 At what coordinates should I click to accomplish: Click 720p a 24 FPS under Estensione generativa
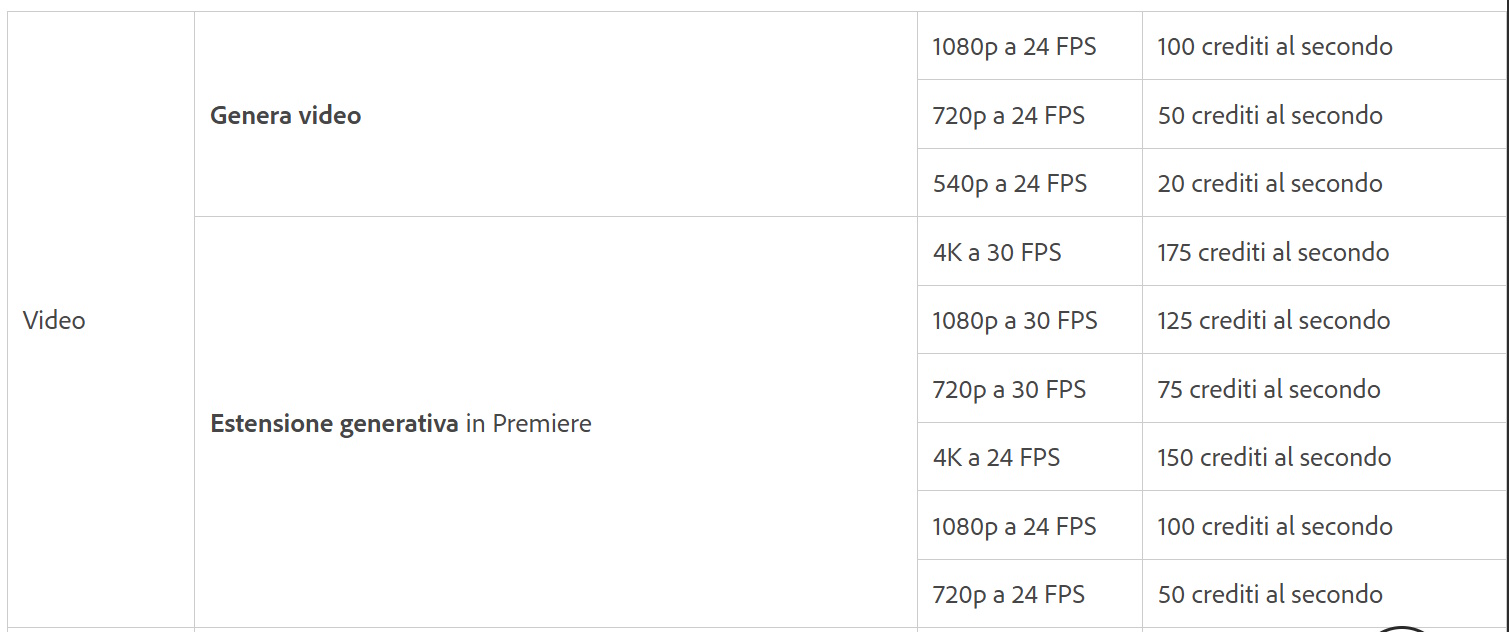[x=1008, y=595]
